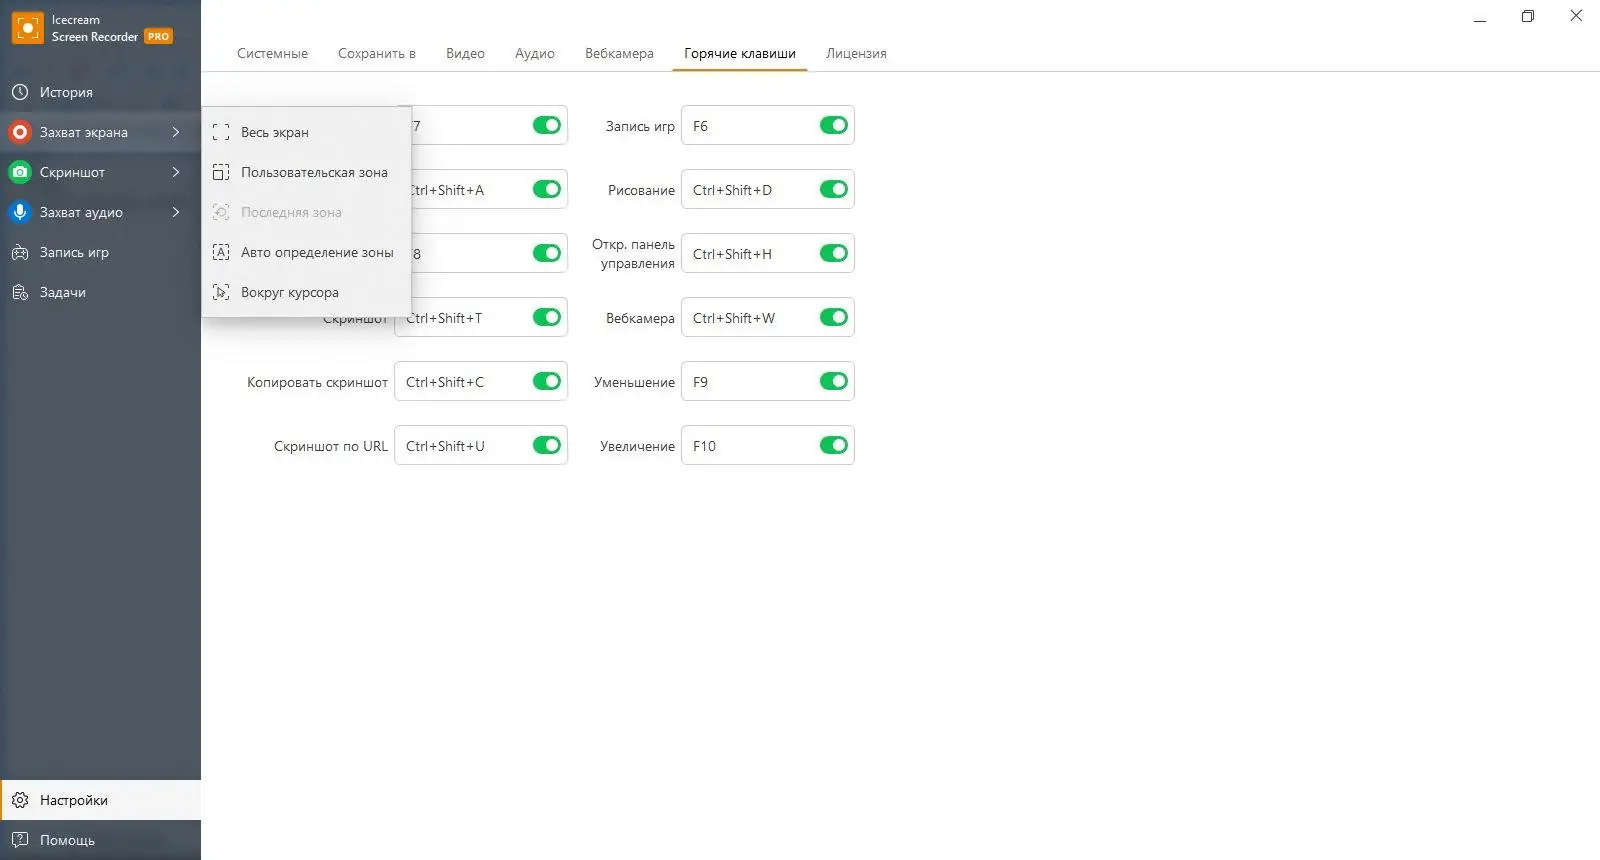Click the Скриншот по URL label
Screen dimensions: 1600x860
tap(331, 446)
